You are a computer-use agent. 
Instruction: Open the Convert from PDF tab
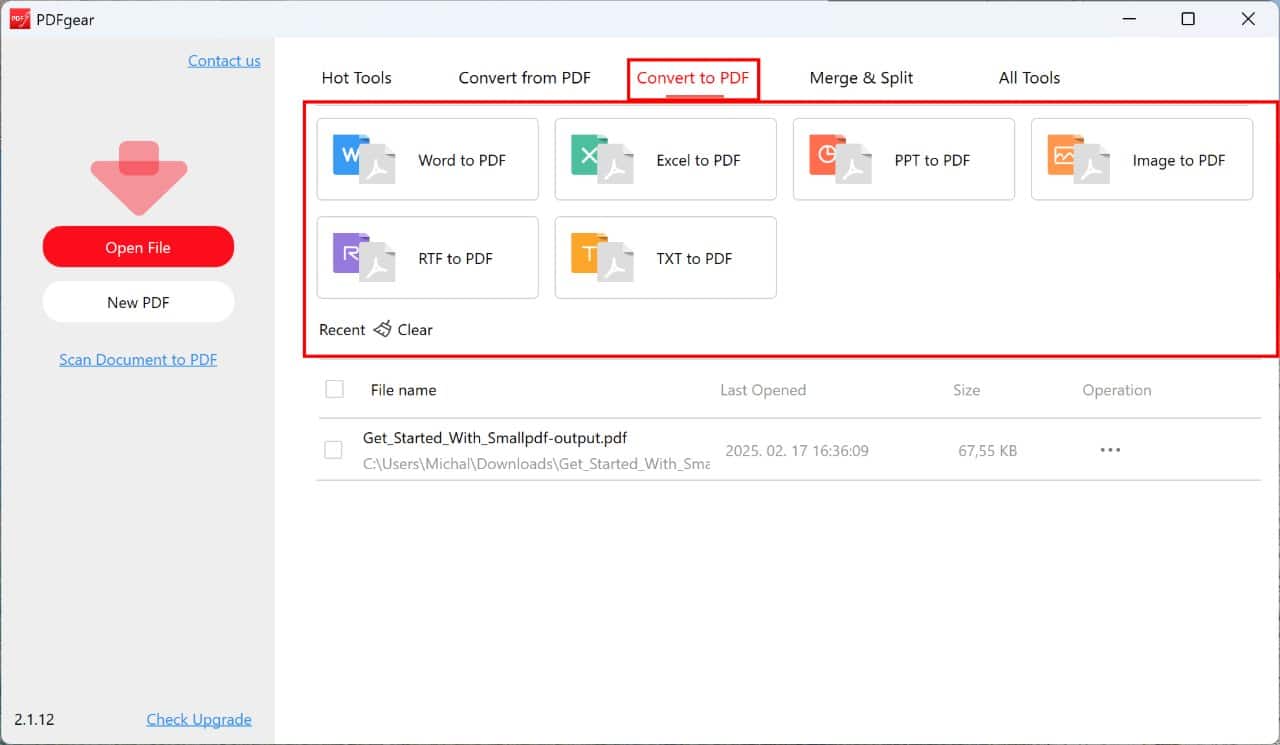(x=525, y=78)
